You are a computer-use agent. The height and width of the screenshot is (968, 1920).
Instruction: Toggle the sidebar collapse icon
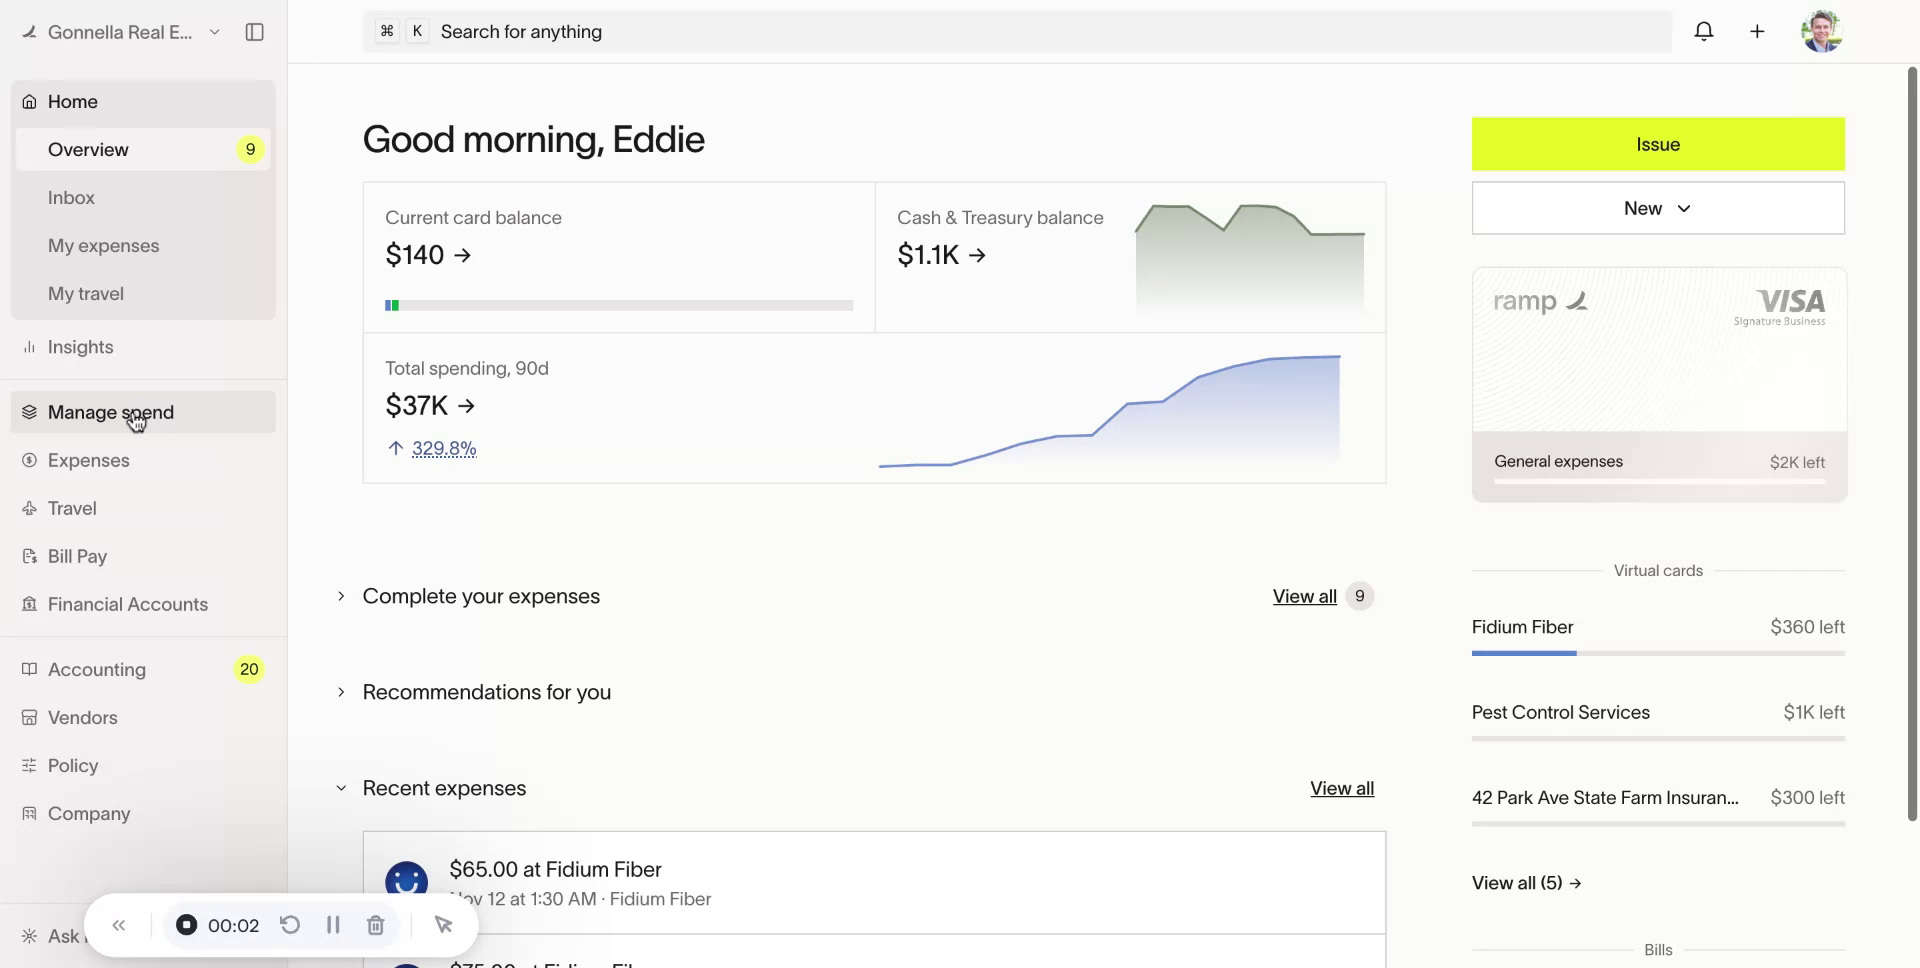click(x=254, y=31)
